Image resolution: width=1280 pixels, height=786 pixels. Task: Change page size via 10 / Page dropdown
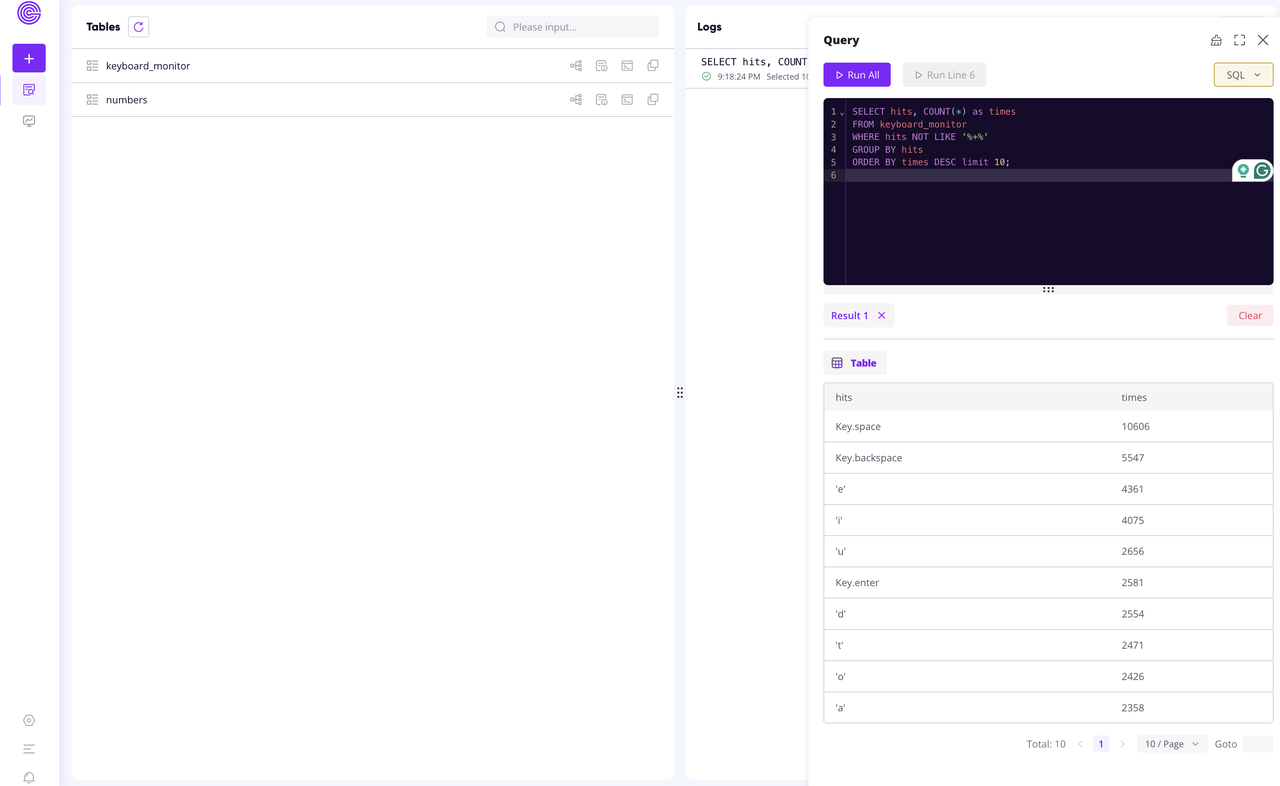pos(1171,744)
